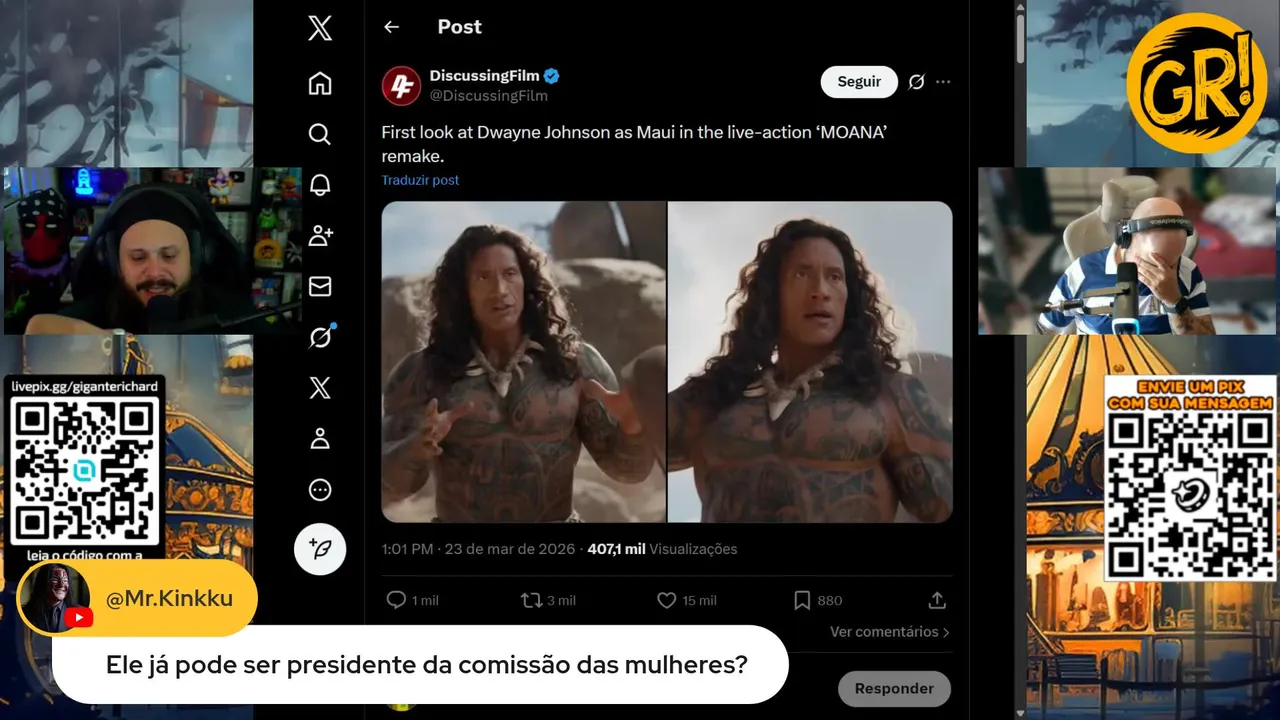The width and height of the screenshot is (1280, 720).
Task: Open the Explore search icon
Action: tap(320, 134)
